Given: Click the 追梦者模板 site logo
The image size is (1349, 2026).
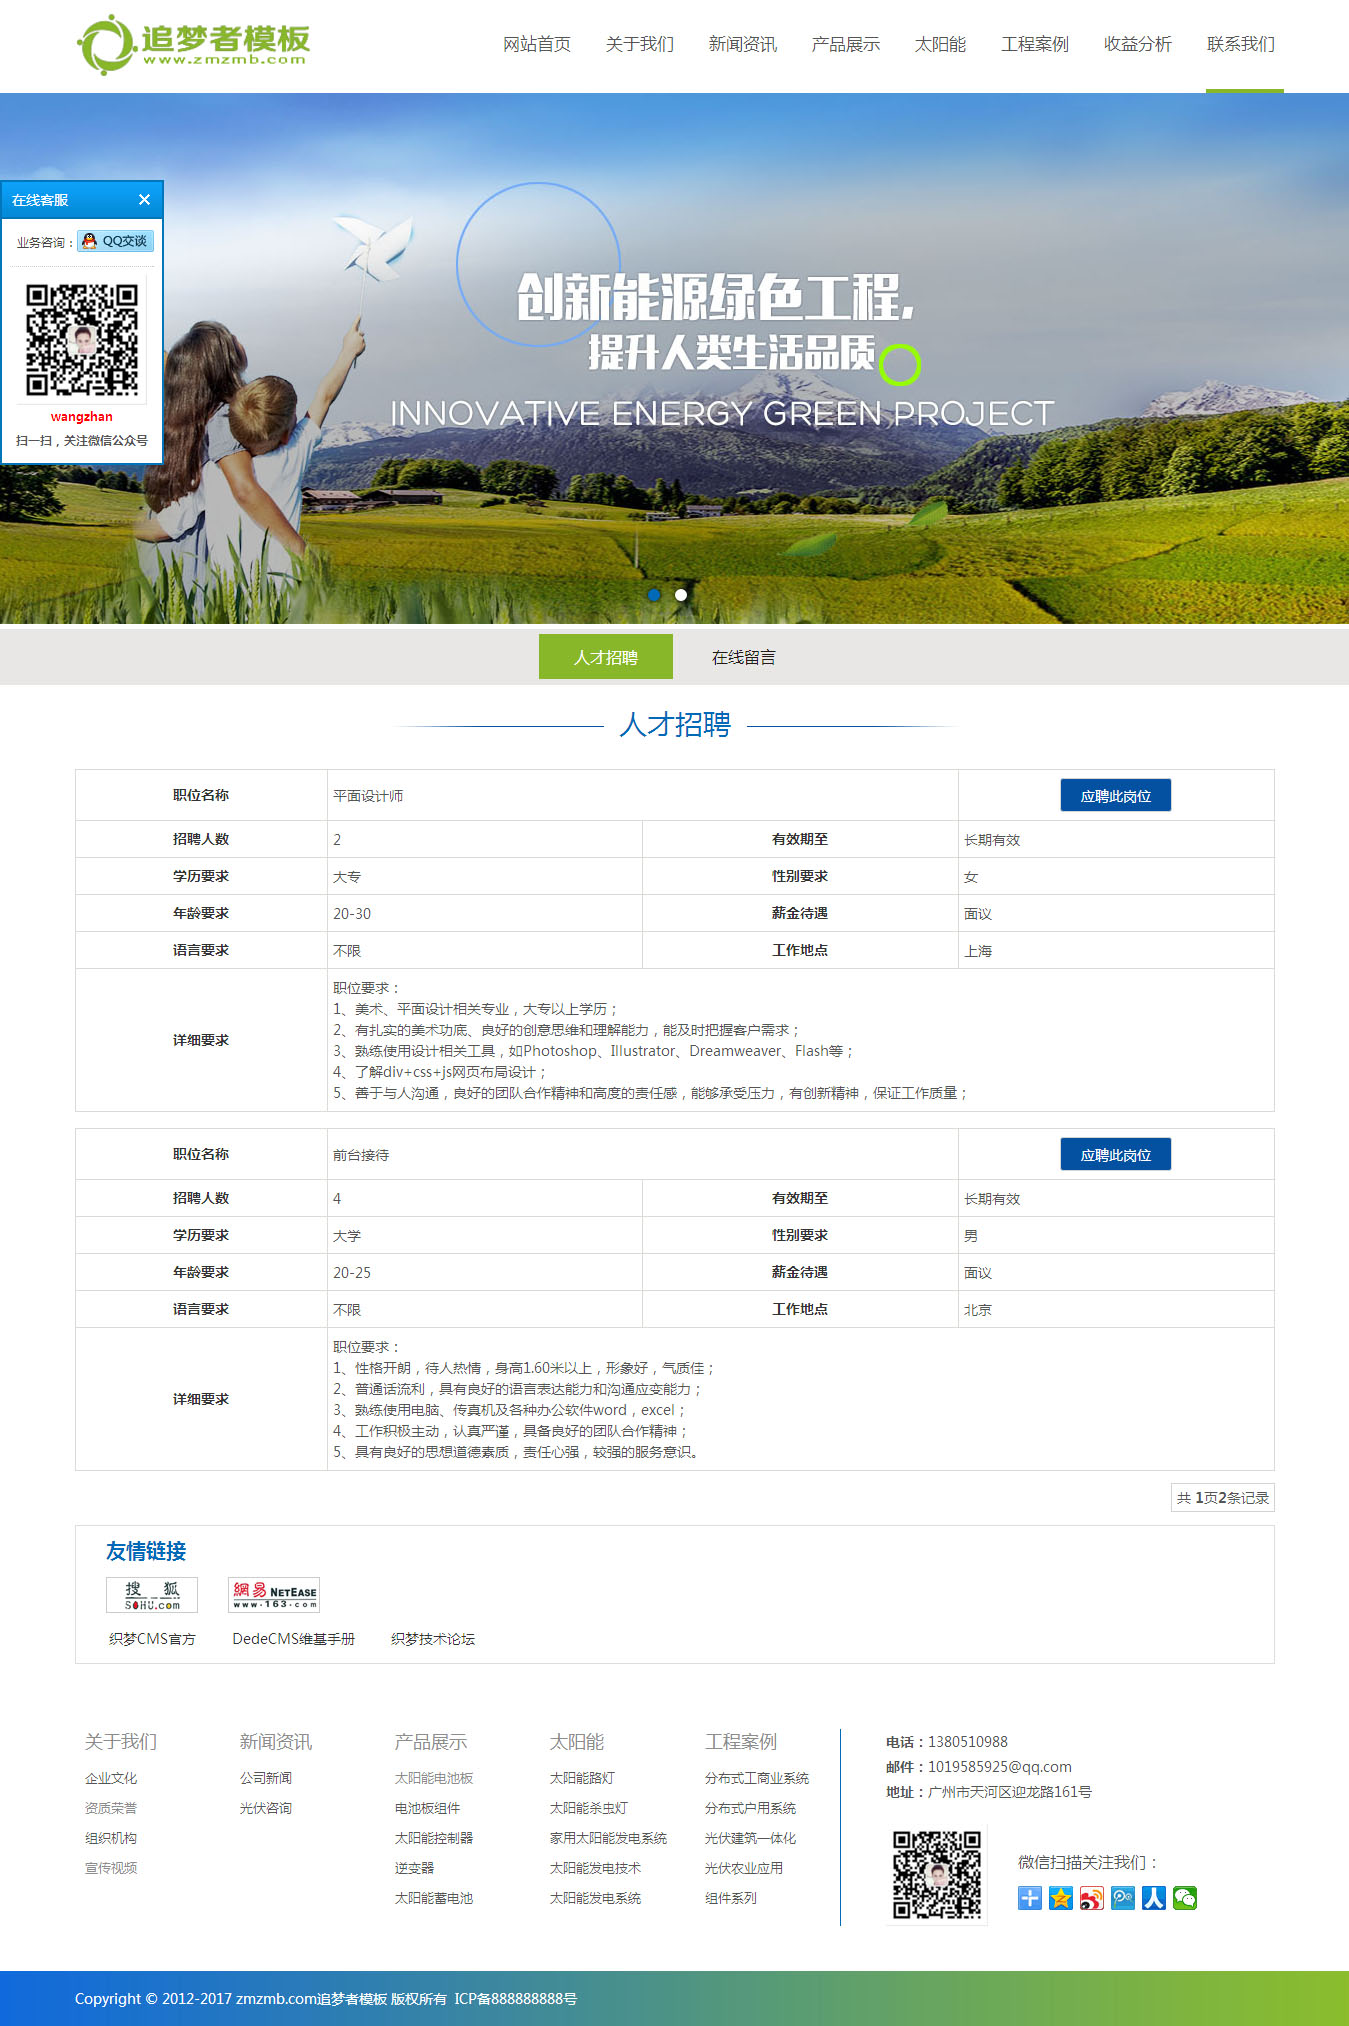Looking at the screenshot, I should (x=194, y=45).
